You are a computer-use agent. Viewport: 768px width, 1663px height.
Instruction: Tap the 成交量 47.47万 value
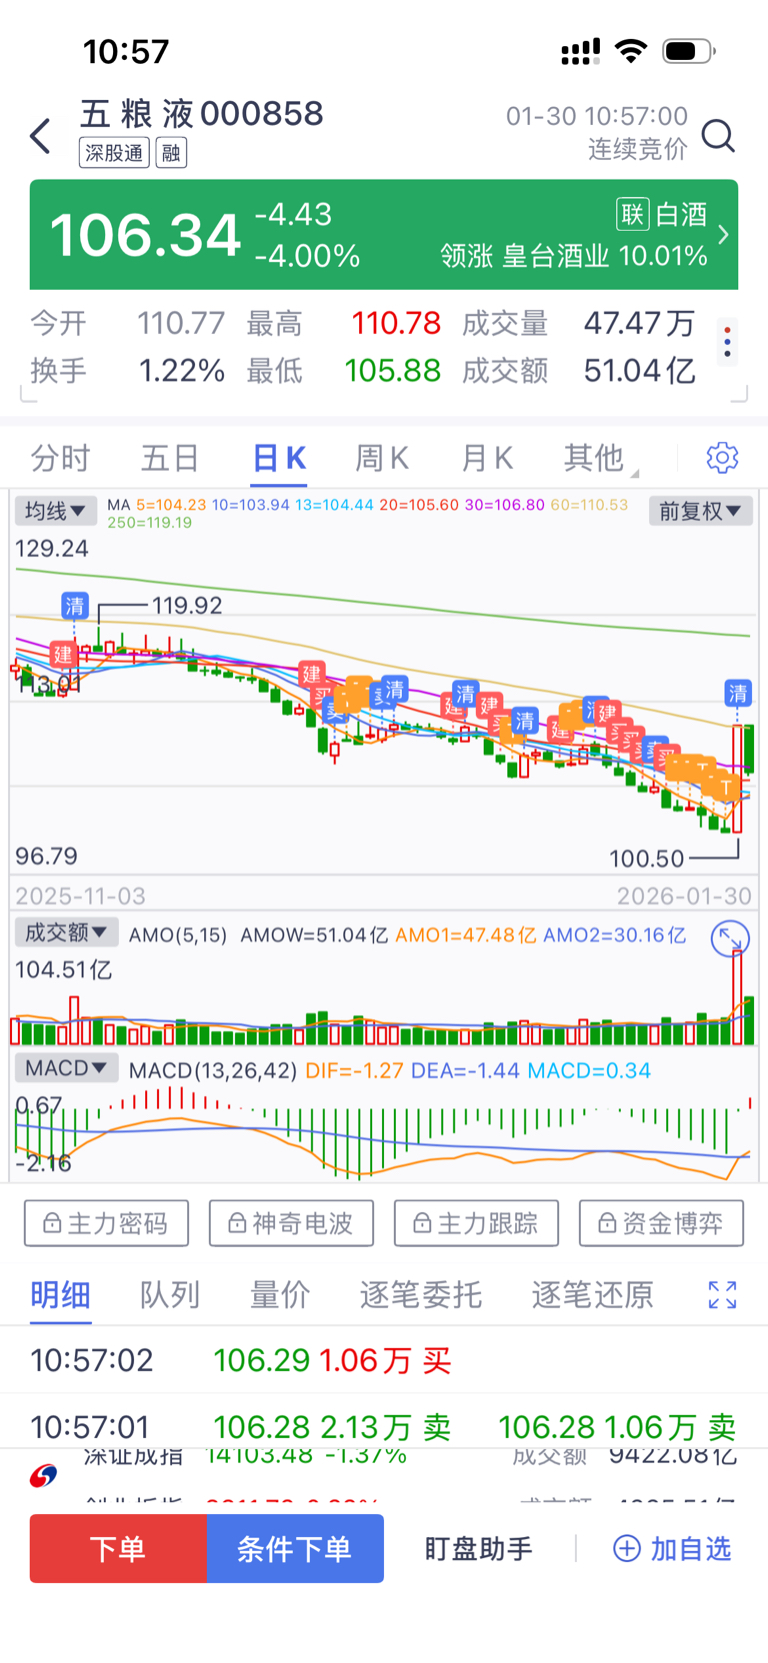point(640,323)
